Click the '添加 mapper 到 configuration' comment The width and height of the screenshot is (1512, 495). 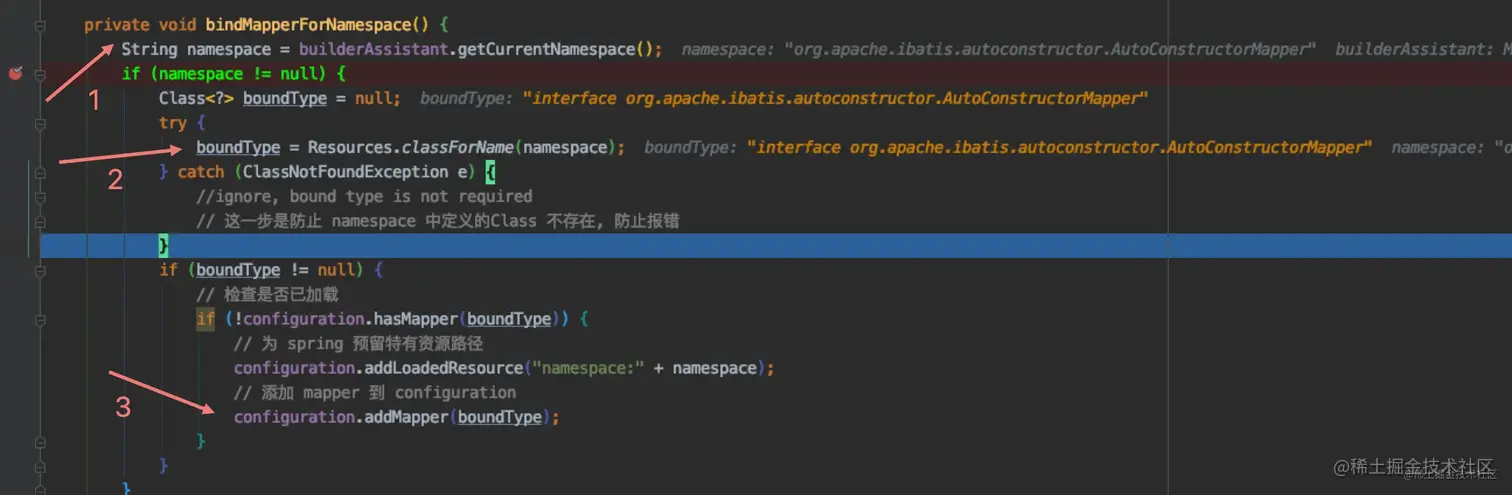pos(375,392)
